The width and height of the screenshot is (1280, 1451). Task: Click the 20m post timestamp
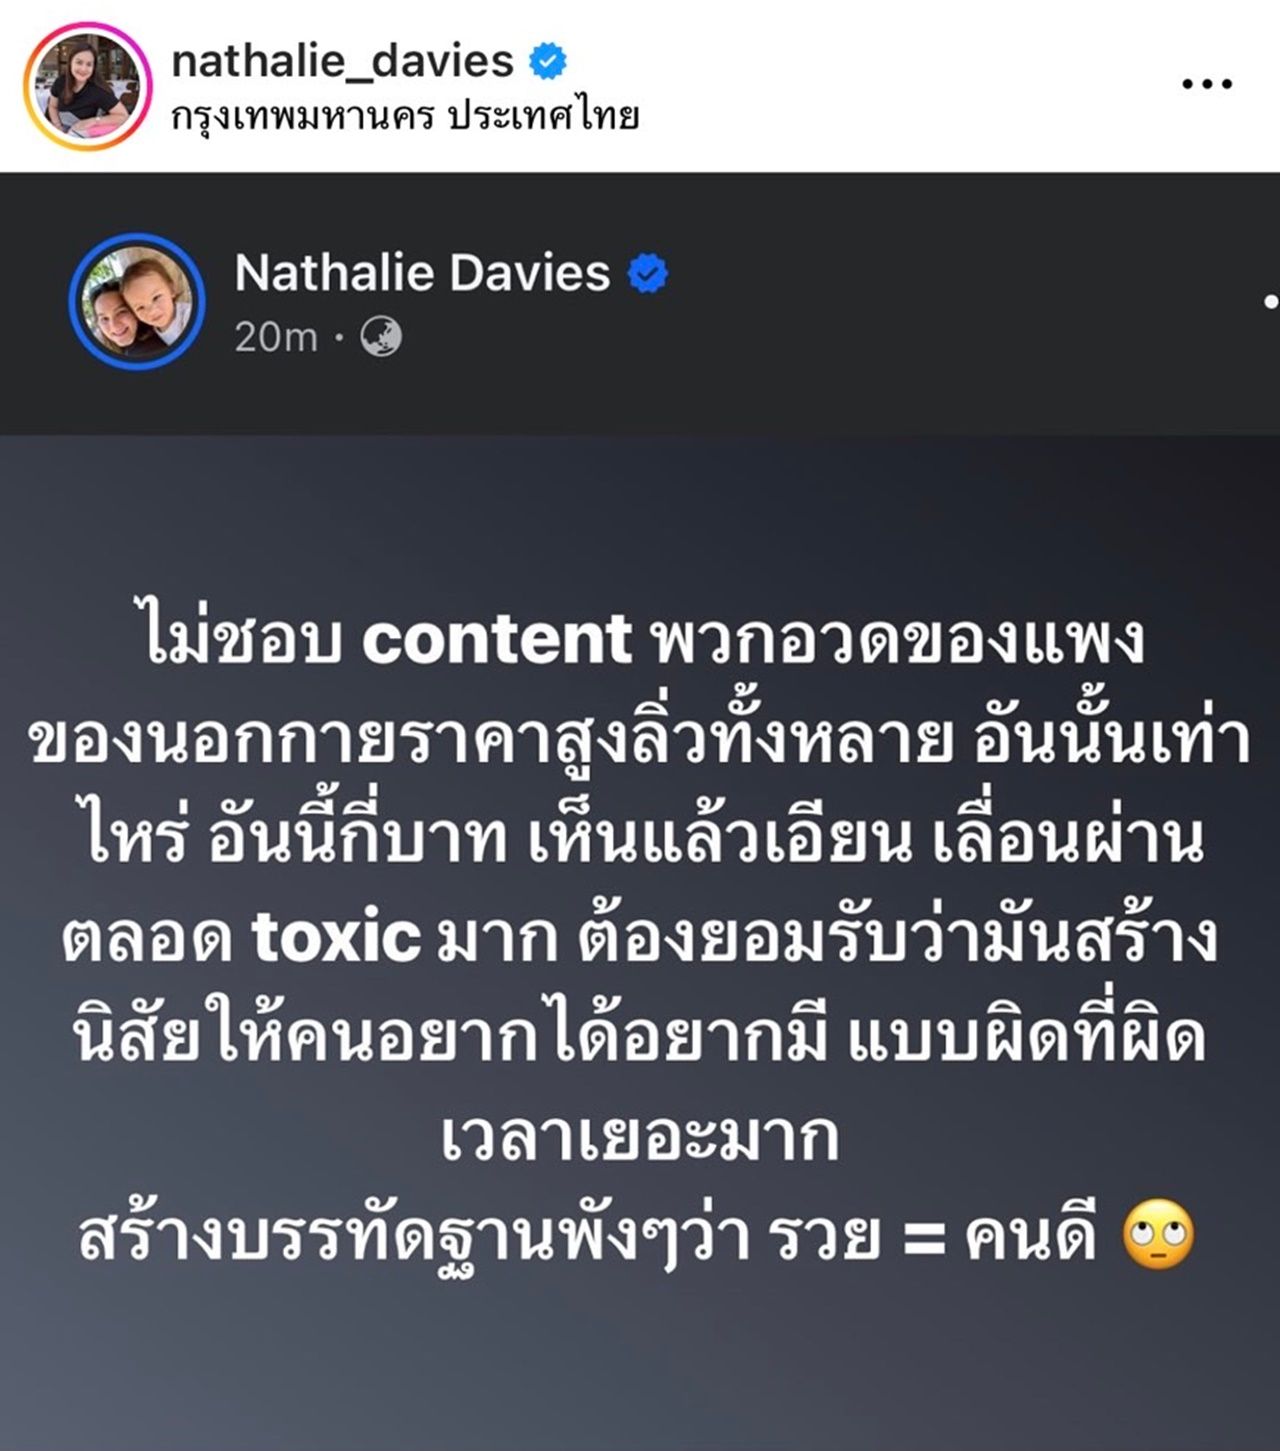click(x=275, y=338)
